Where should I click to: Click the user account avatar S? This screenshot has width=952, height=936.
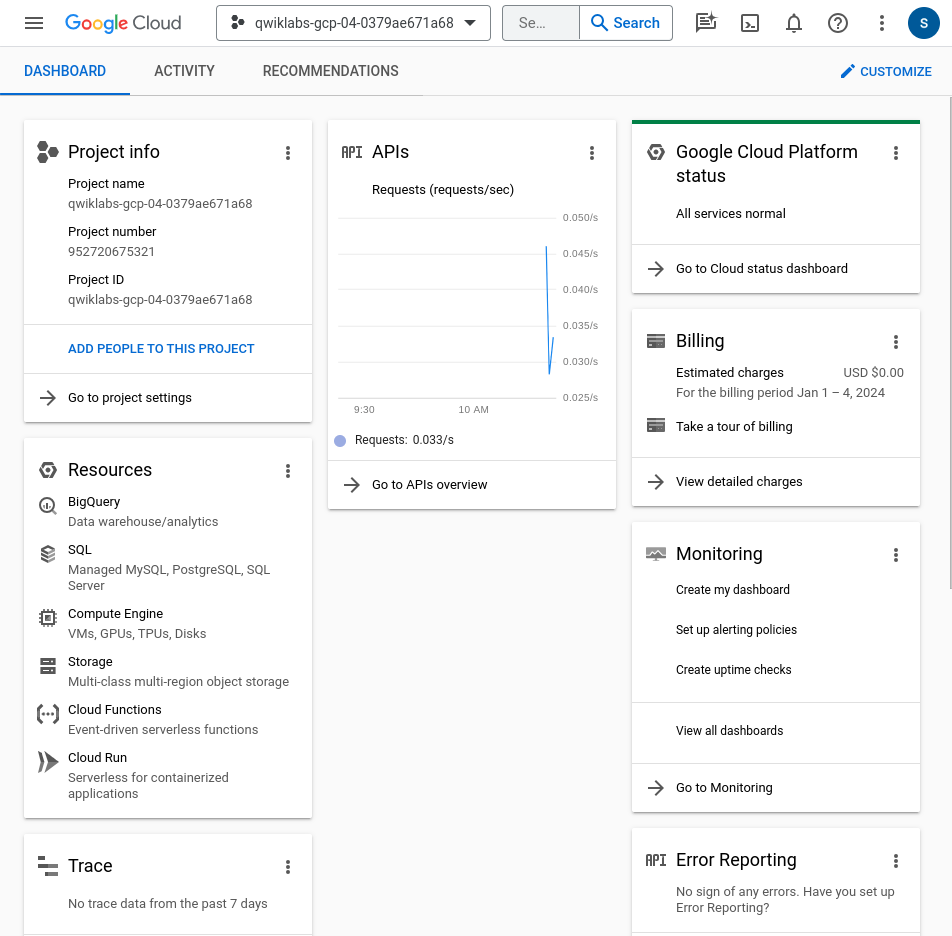point(923,23)
